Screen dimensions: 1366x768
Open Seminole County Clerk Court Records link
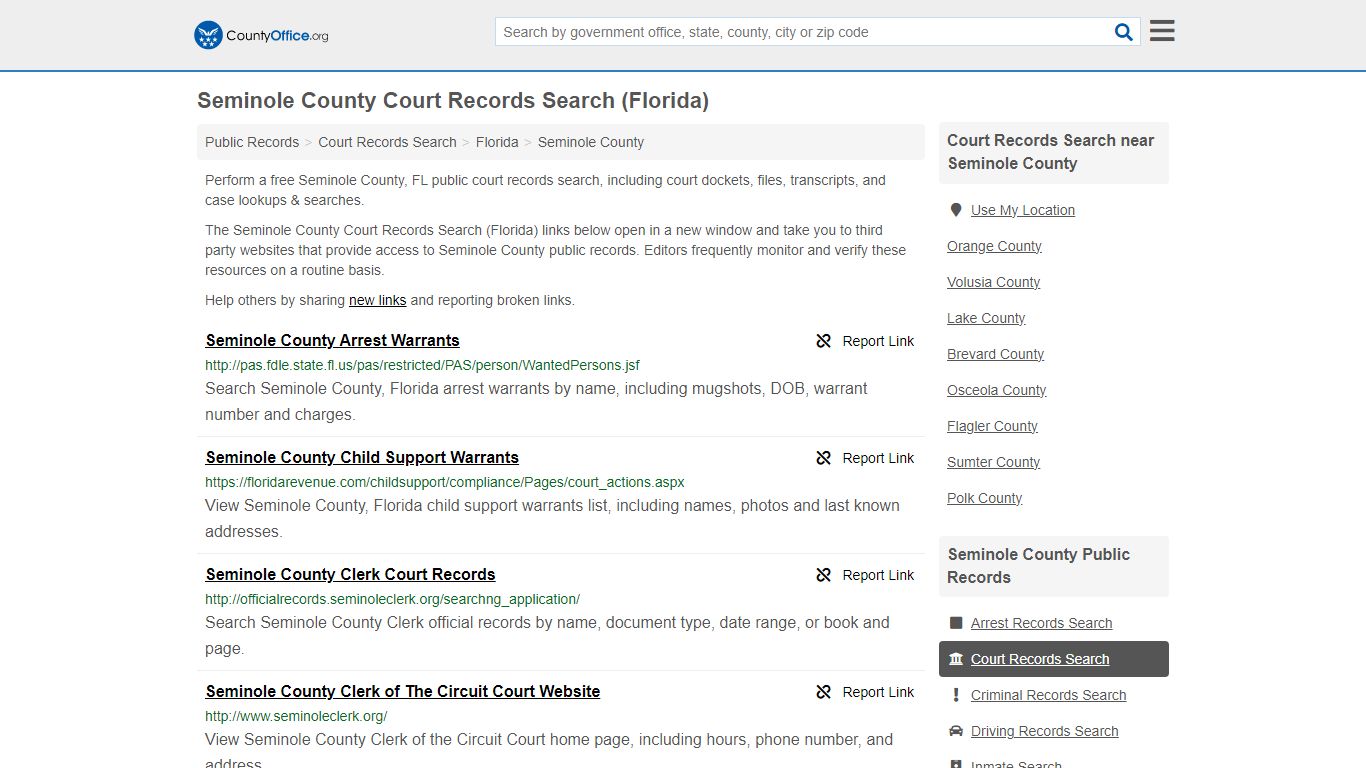(351, 574)
